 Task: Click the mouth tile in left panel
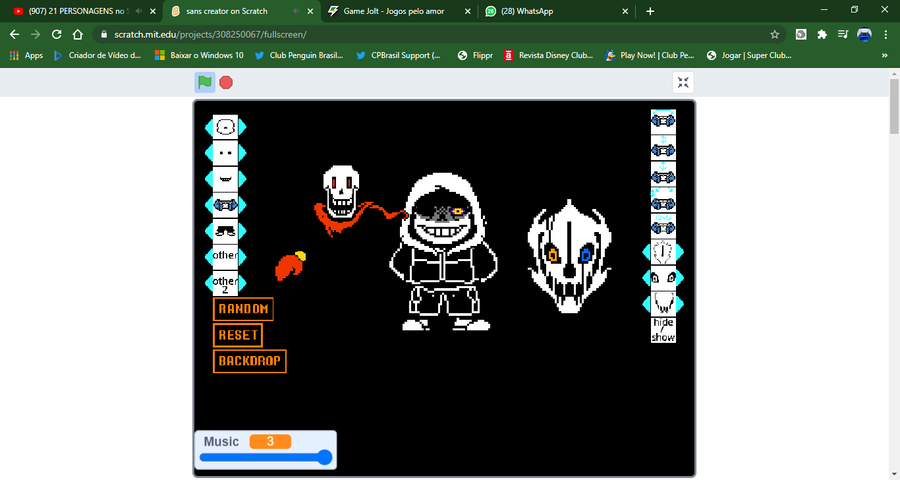(x=225, y=179)
